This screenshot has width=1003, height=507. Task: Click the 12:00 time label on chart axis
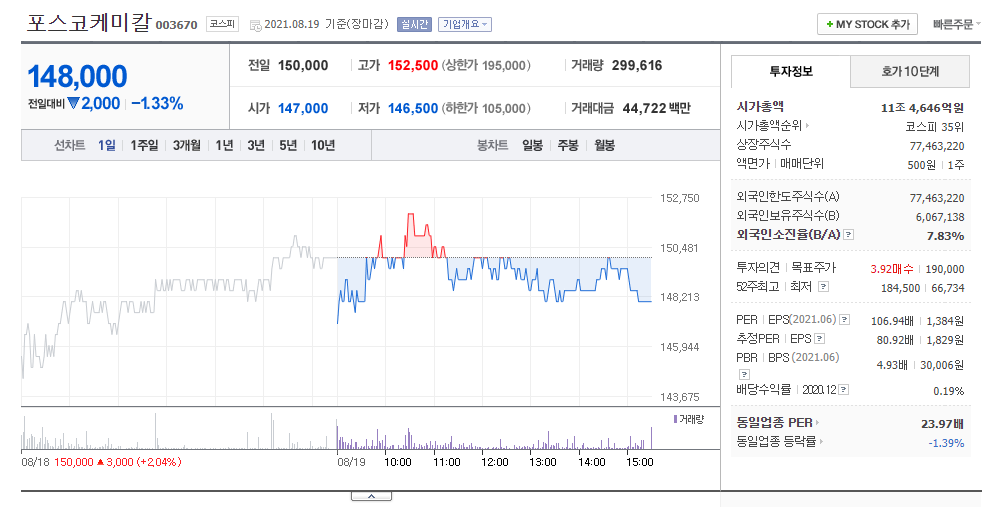coord(494,462)
